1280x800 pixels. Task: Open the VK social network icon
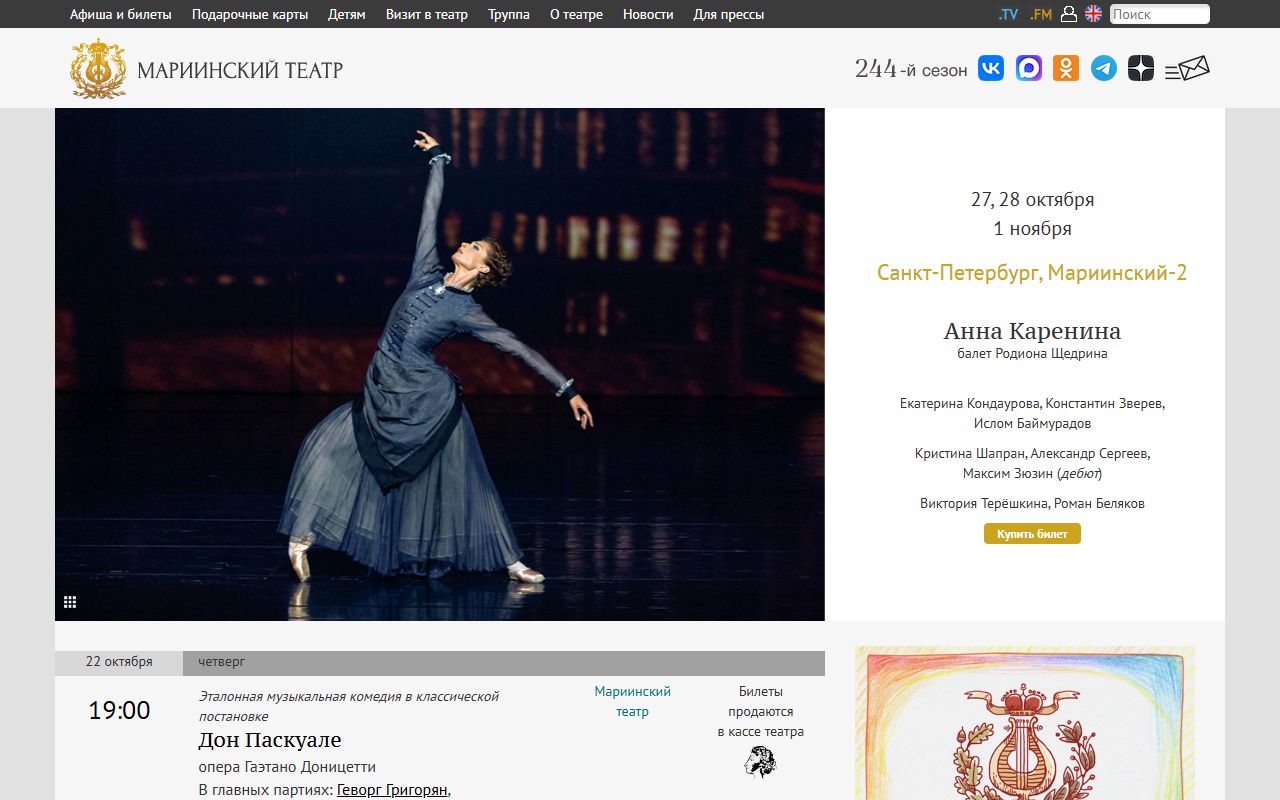click(x=991, y=68)
